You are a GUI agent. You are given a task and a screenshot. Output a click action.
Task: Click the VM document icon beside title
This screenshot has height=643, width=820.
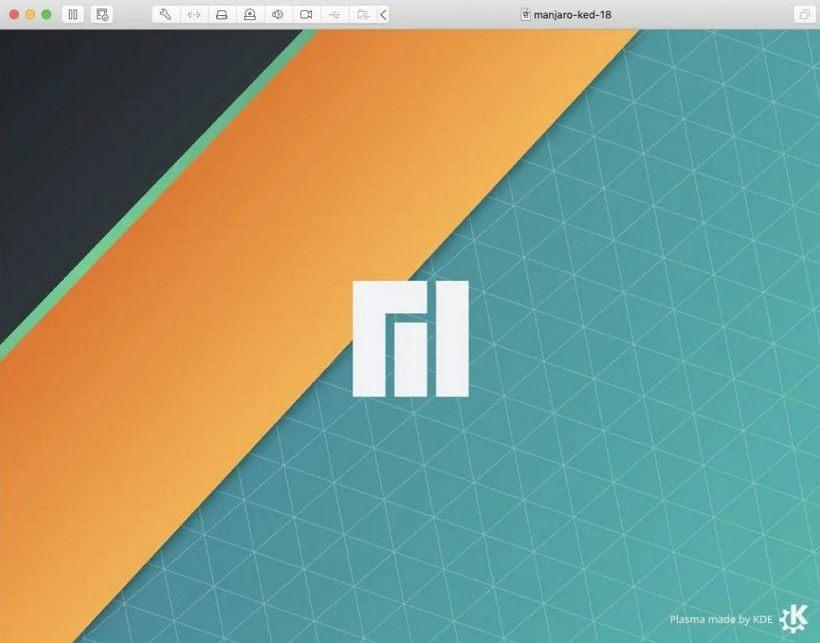(526, 15)
